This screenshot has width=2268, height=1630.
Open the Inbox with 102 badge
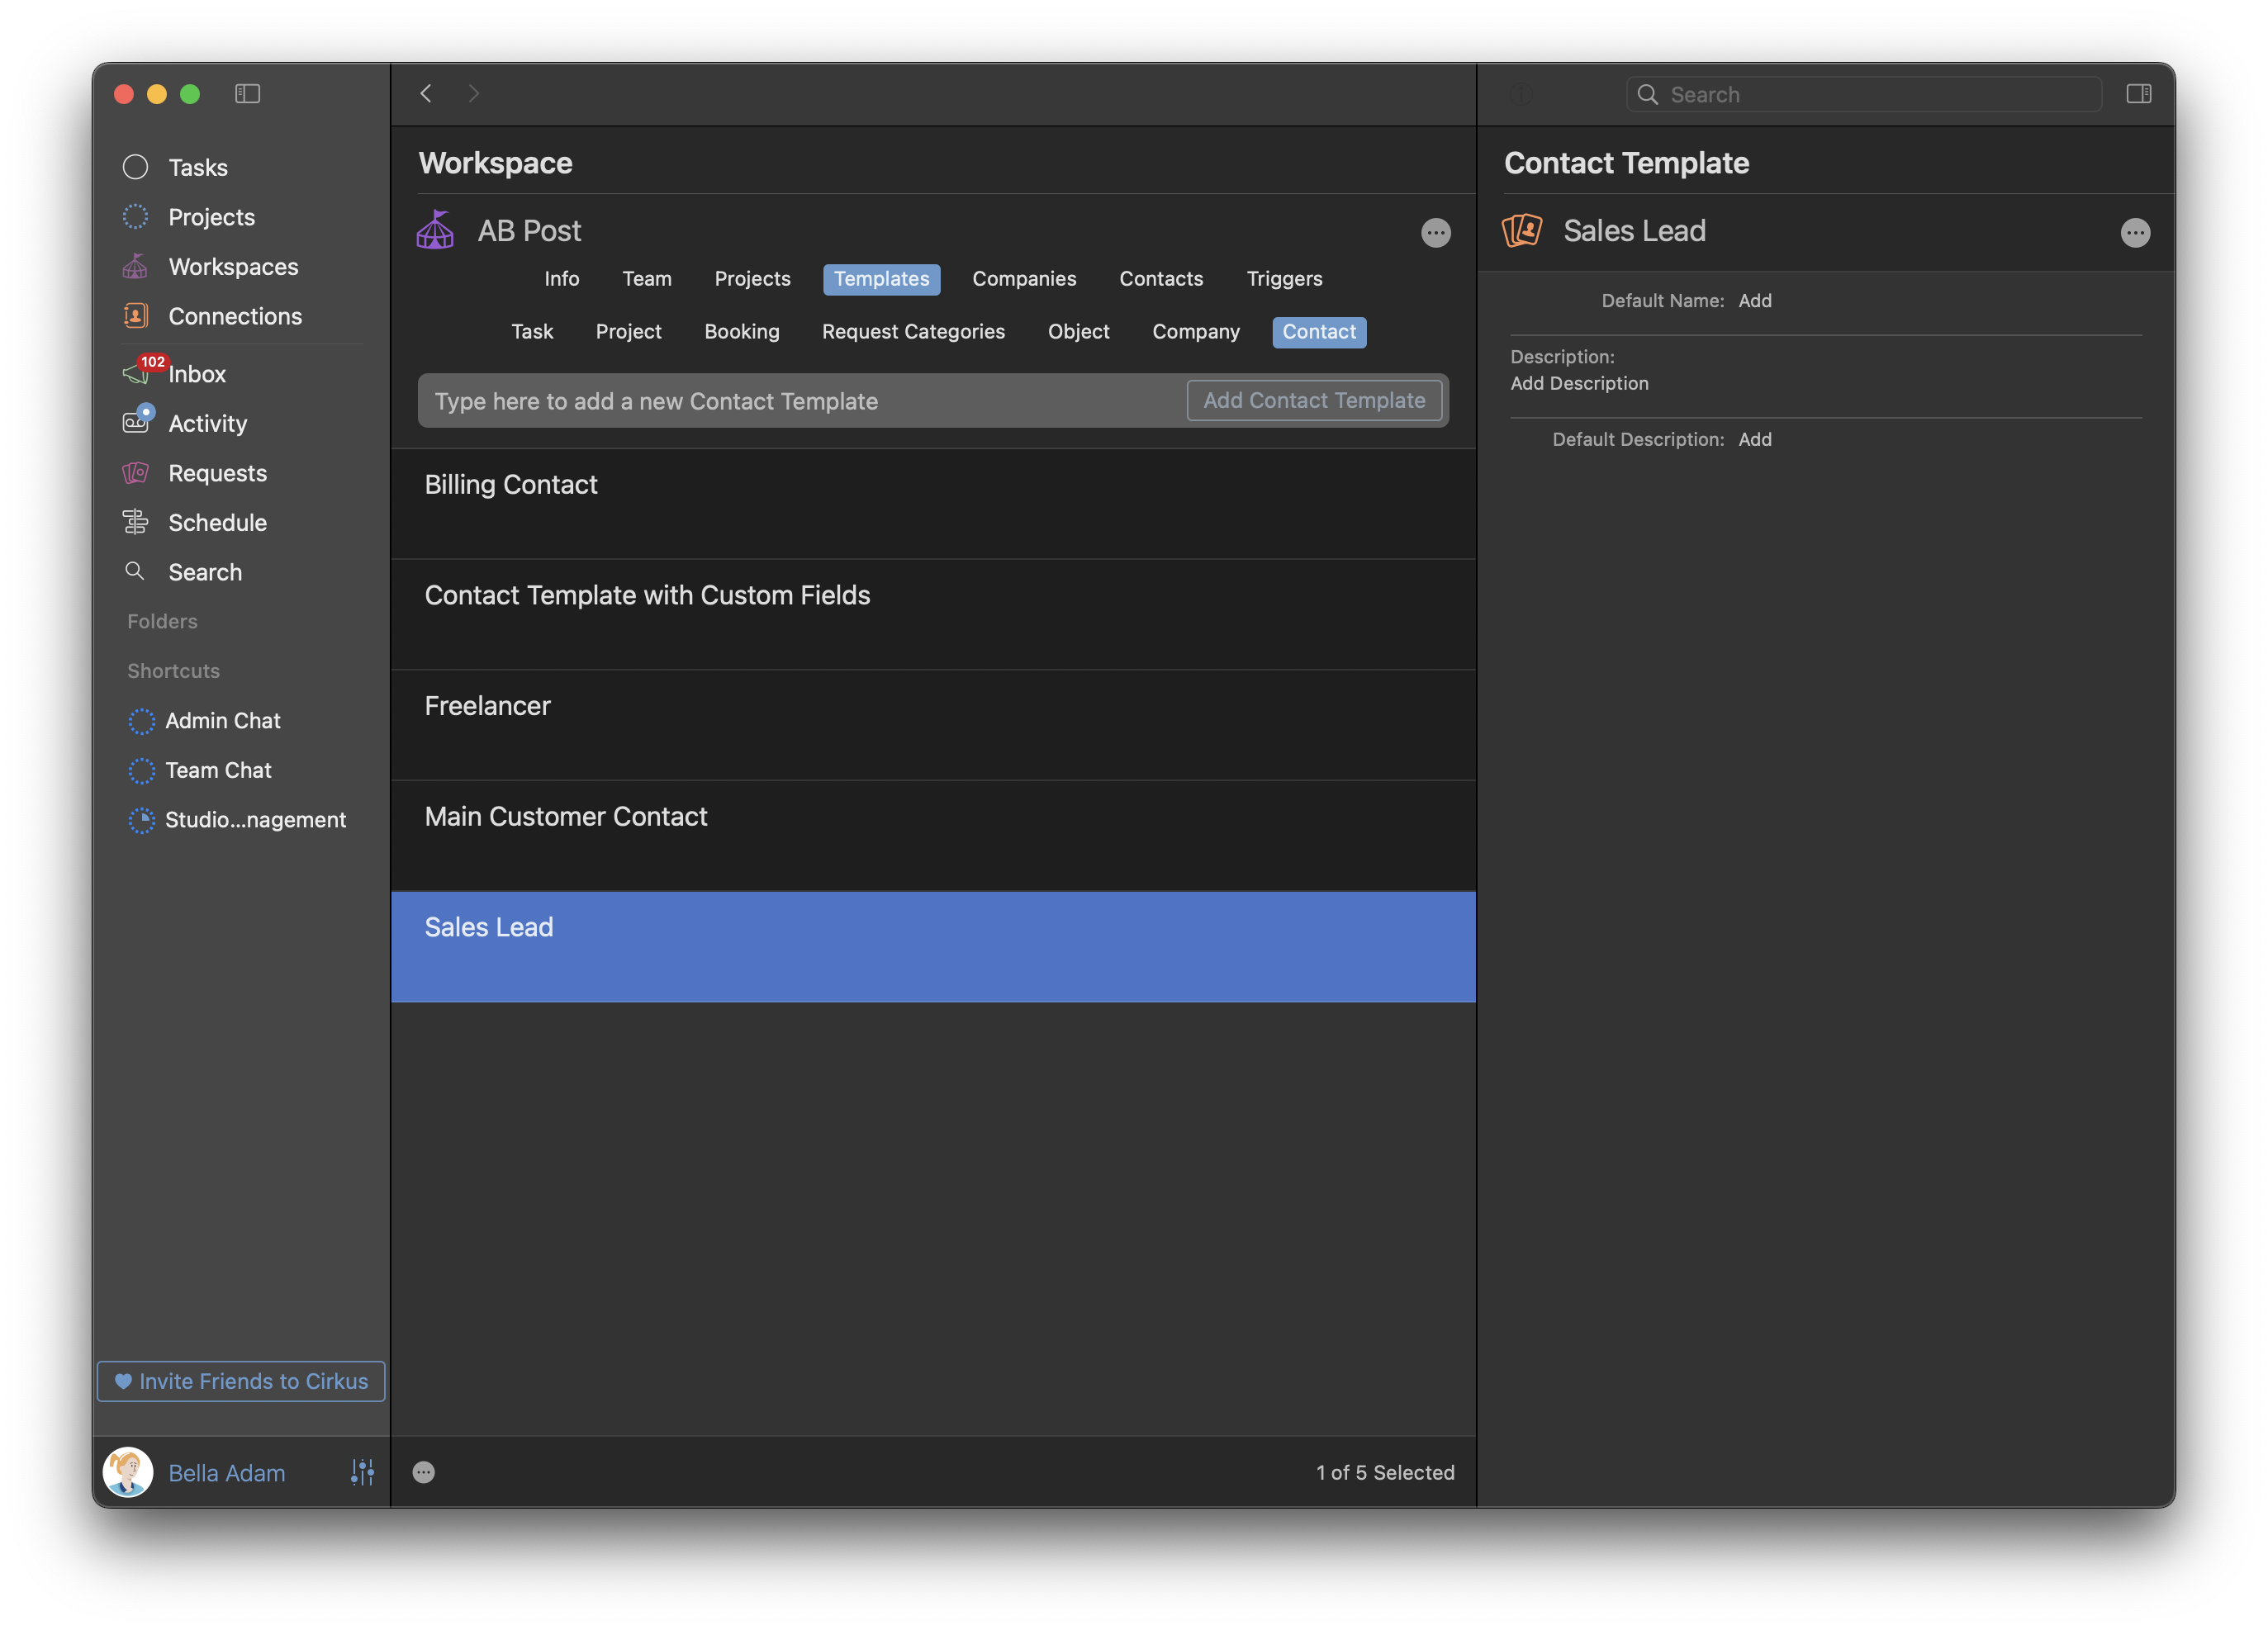tap(196, 374)
